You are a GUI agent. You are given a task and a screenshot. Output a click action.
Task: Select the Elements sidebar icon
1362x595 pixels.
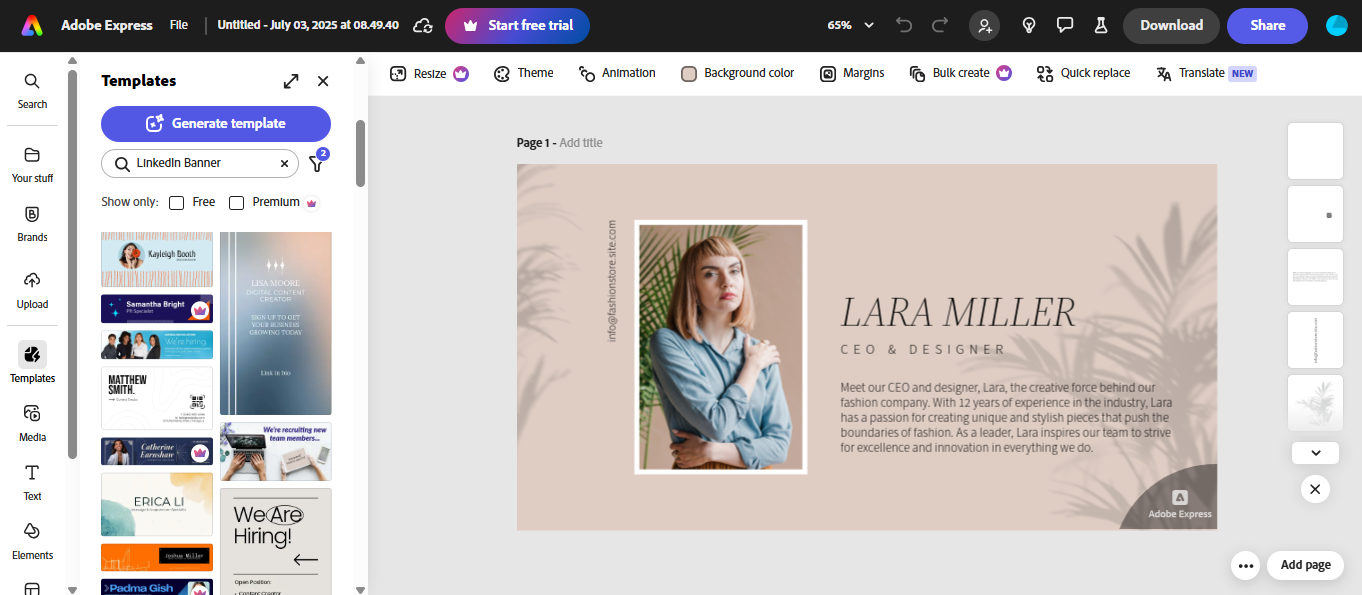pos(32,540)
